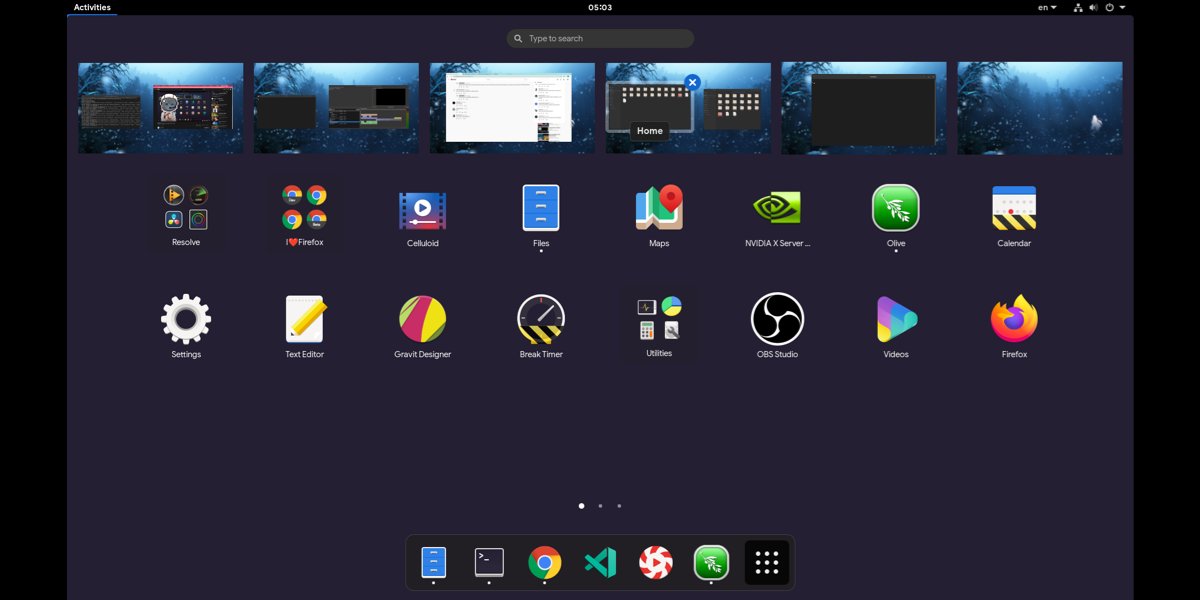1200x600 pixels.
Task: Click the network status icon
Action: pyautogui.click(x=1078, y=7)
